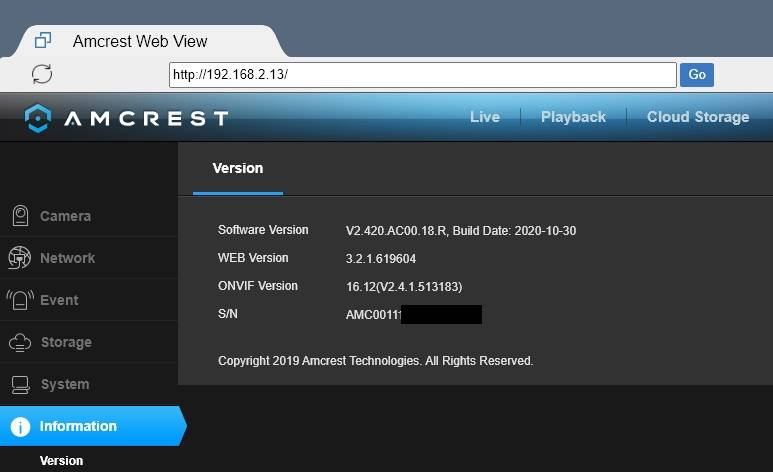Click the refresh icon beside the address bar
The image size is (773, 472).
click(42, 74)
